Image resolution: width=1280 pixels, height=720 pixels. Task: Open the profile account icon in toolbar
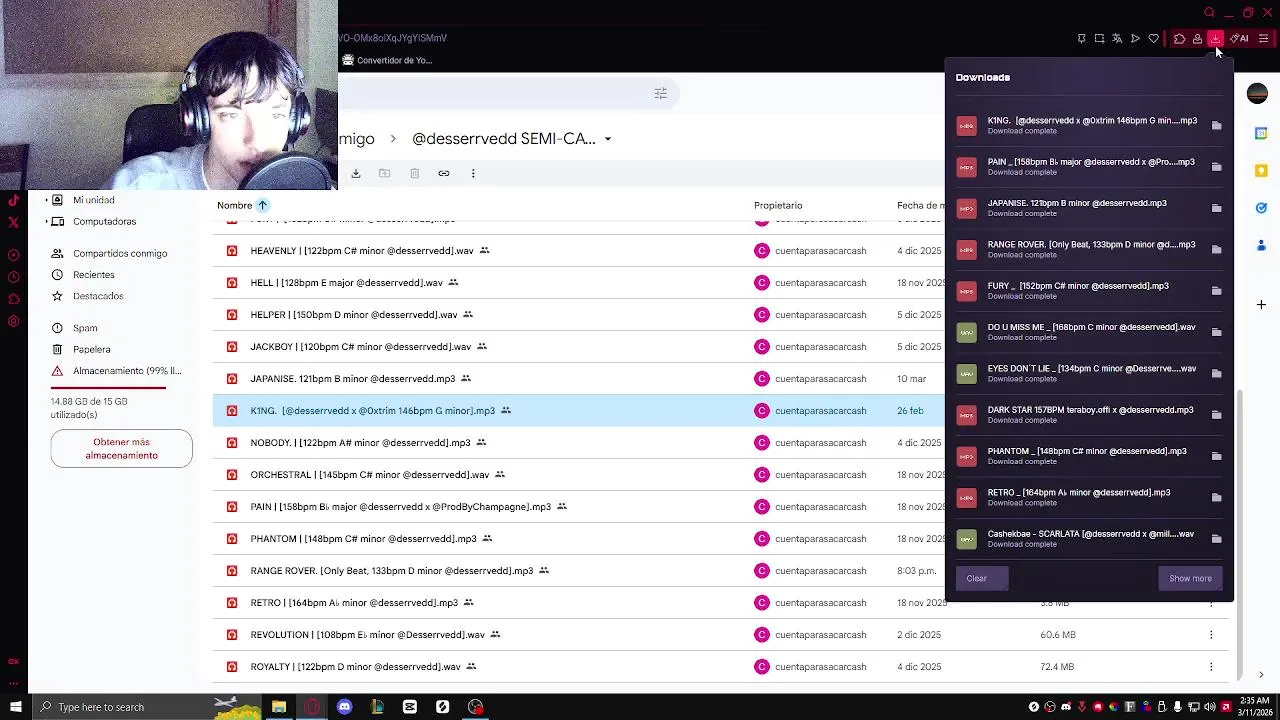click(x=1197, y=39)
